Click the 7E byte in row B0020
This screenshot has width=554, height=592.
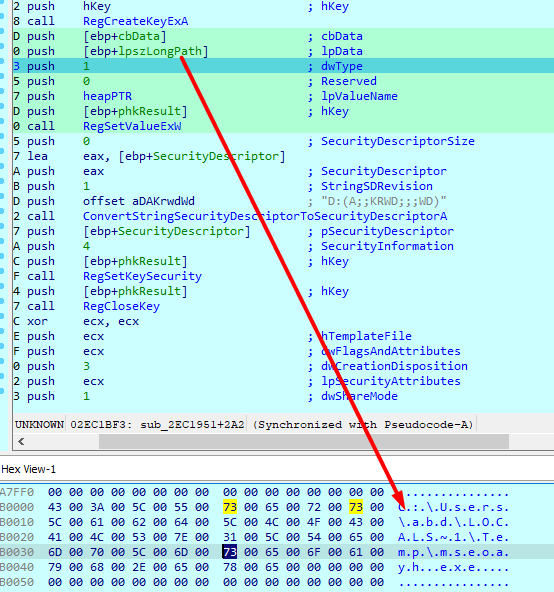point(181,537)
